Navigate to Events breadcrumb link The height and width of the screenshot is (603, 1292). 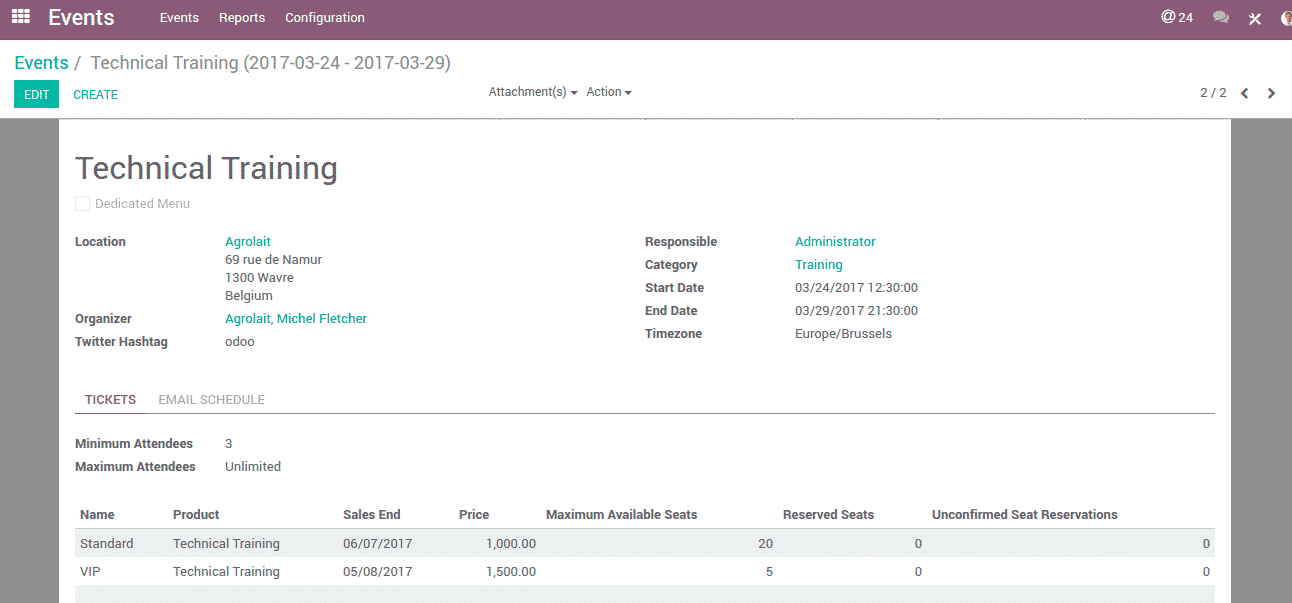click(41, 63)
